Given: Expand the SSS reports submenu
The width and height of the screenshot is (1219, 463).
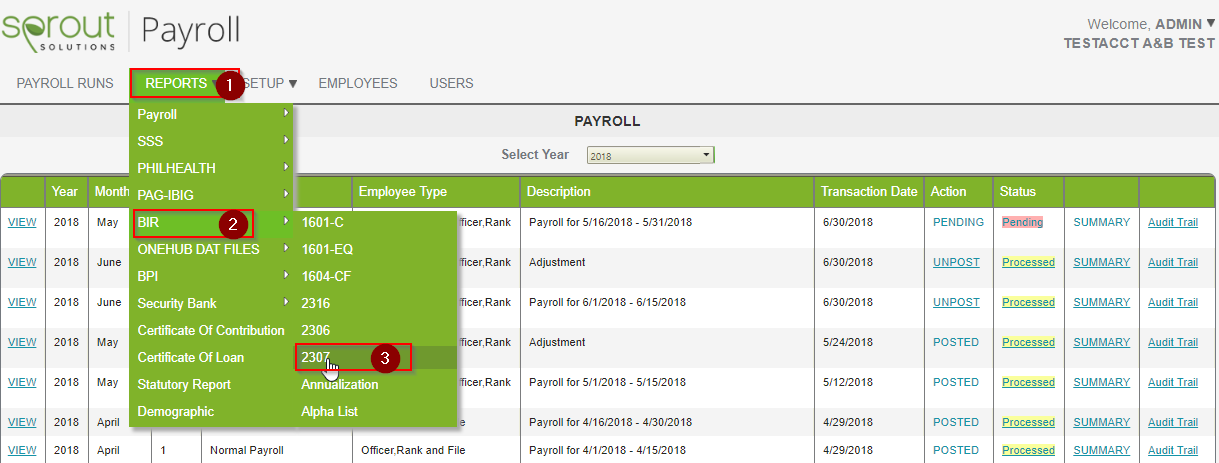Looking at the screenshot, I should pos(212,141).
